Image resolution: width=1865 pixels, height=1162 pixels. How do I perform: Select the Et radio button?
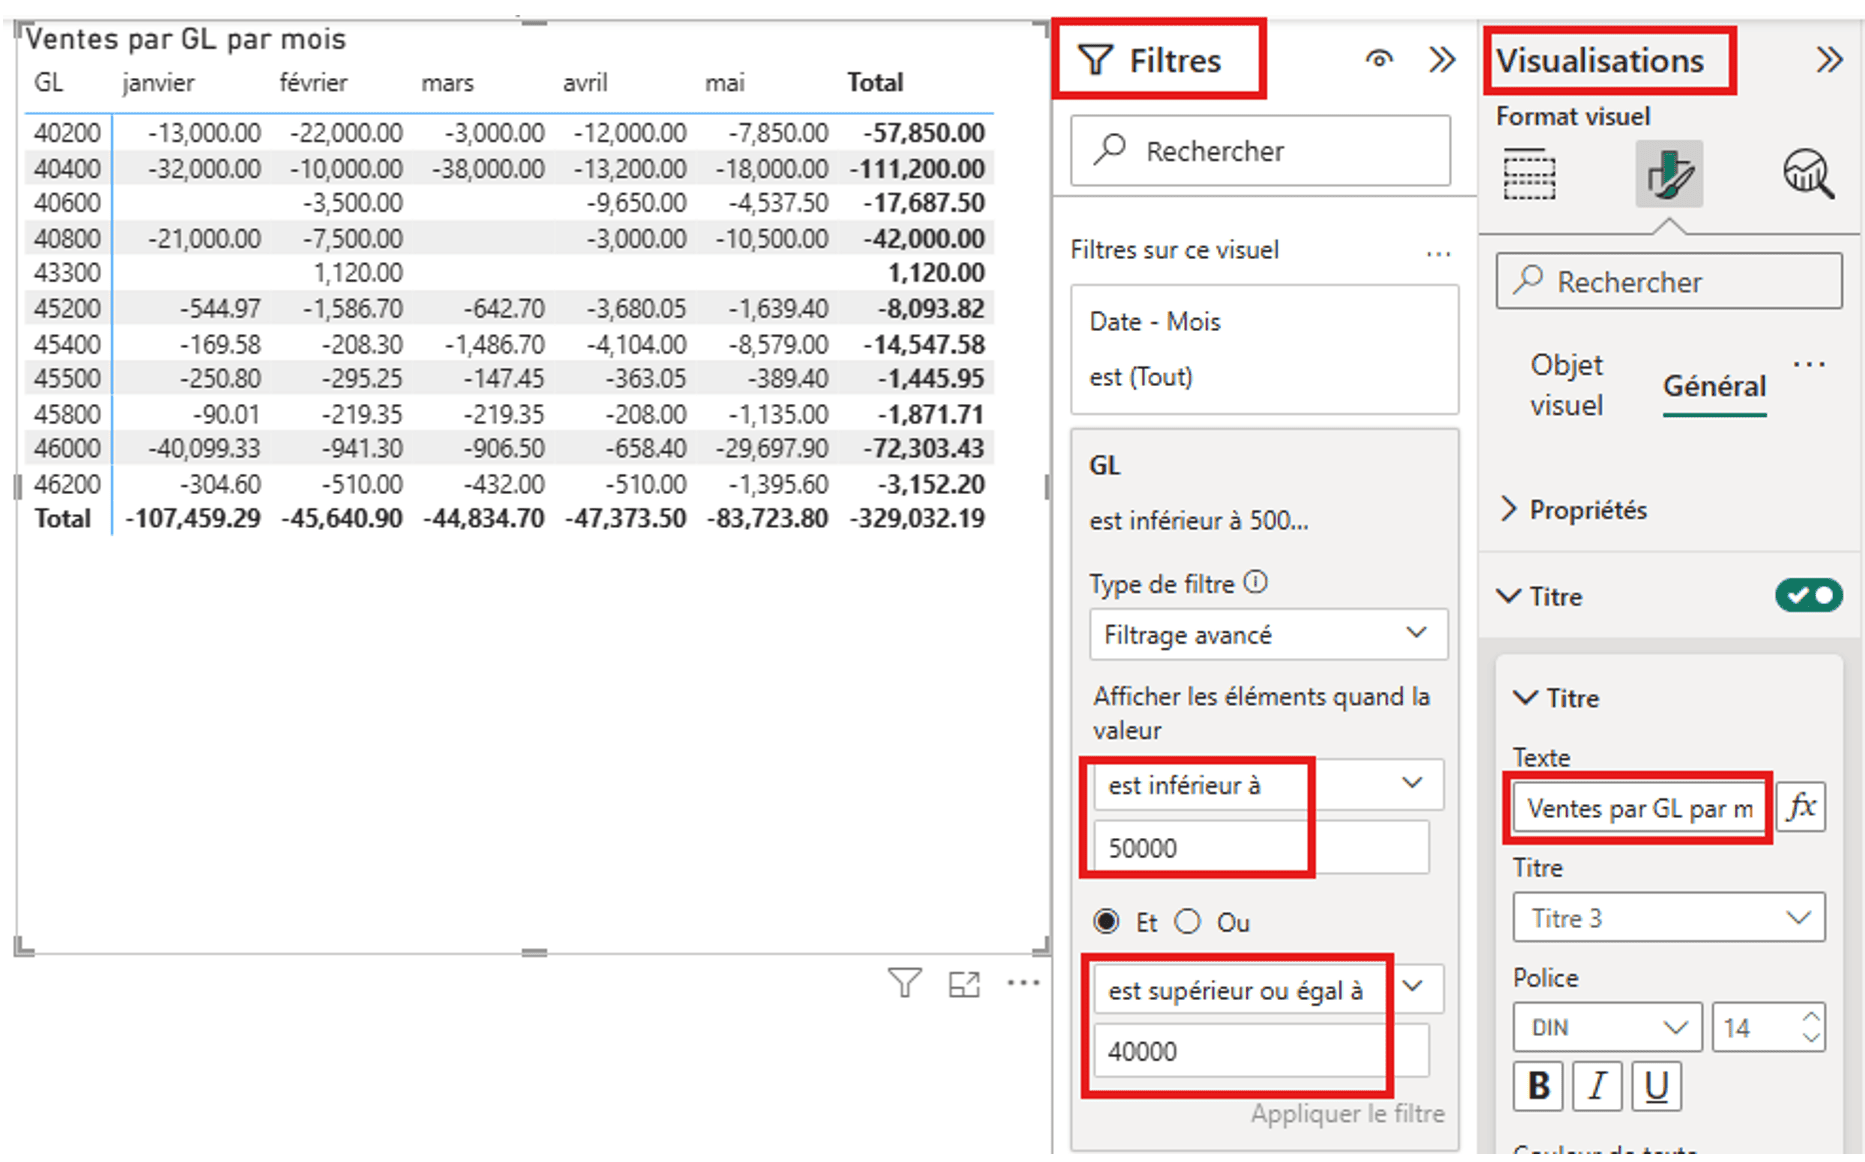click(x=1106, y=921)
